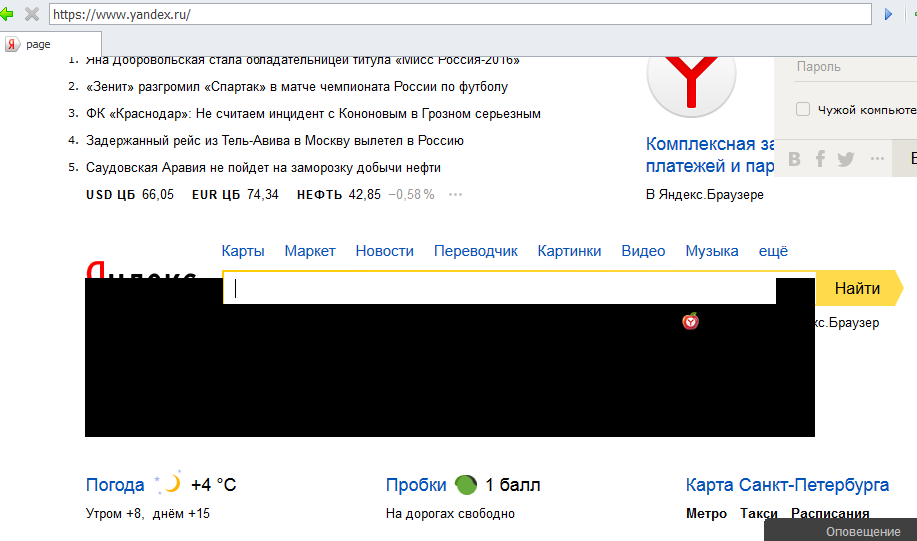This screenshot has height=541, width=917.
Task: Click В Яндекс.Браузере caption under promo
Action: [705, 194]
